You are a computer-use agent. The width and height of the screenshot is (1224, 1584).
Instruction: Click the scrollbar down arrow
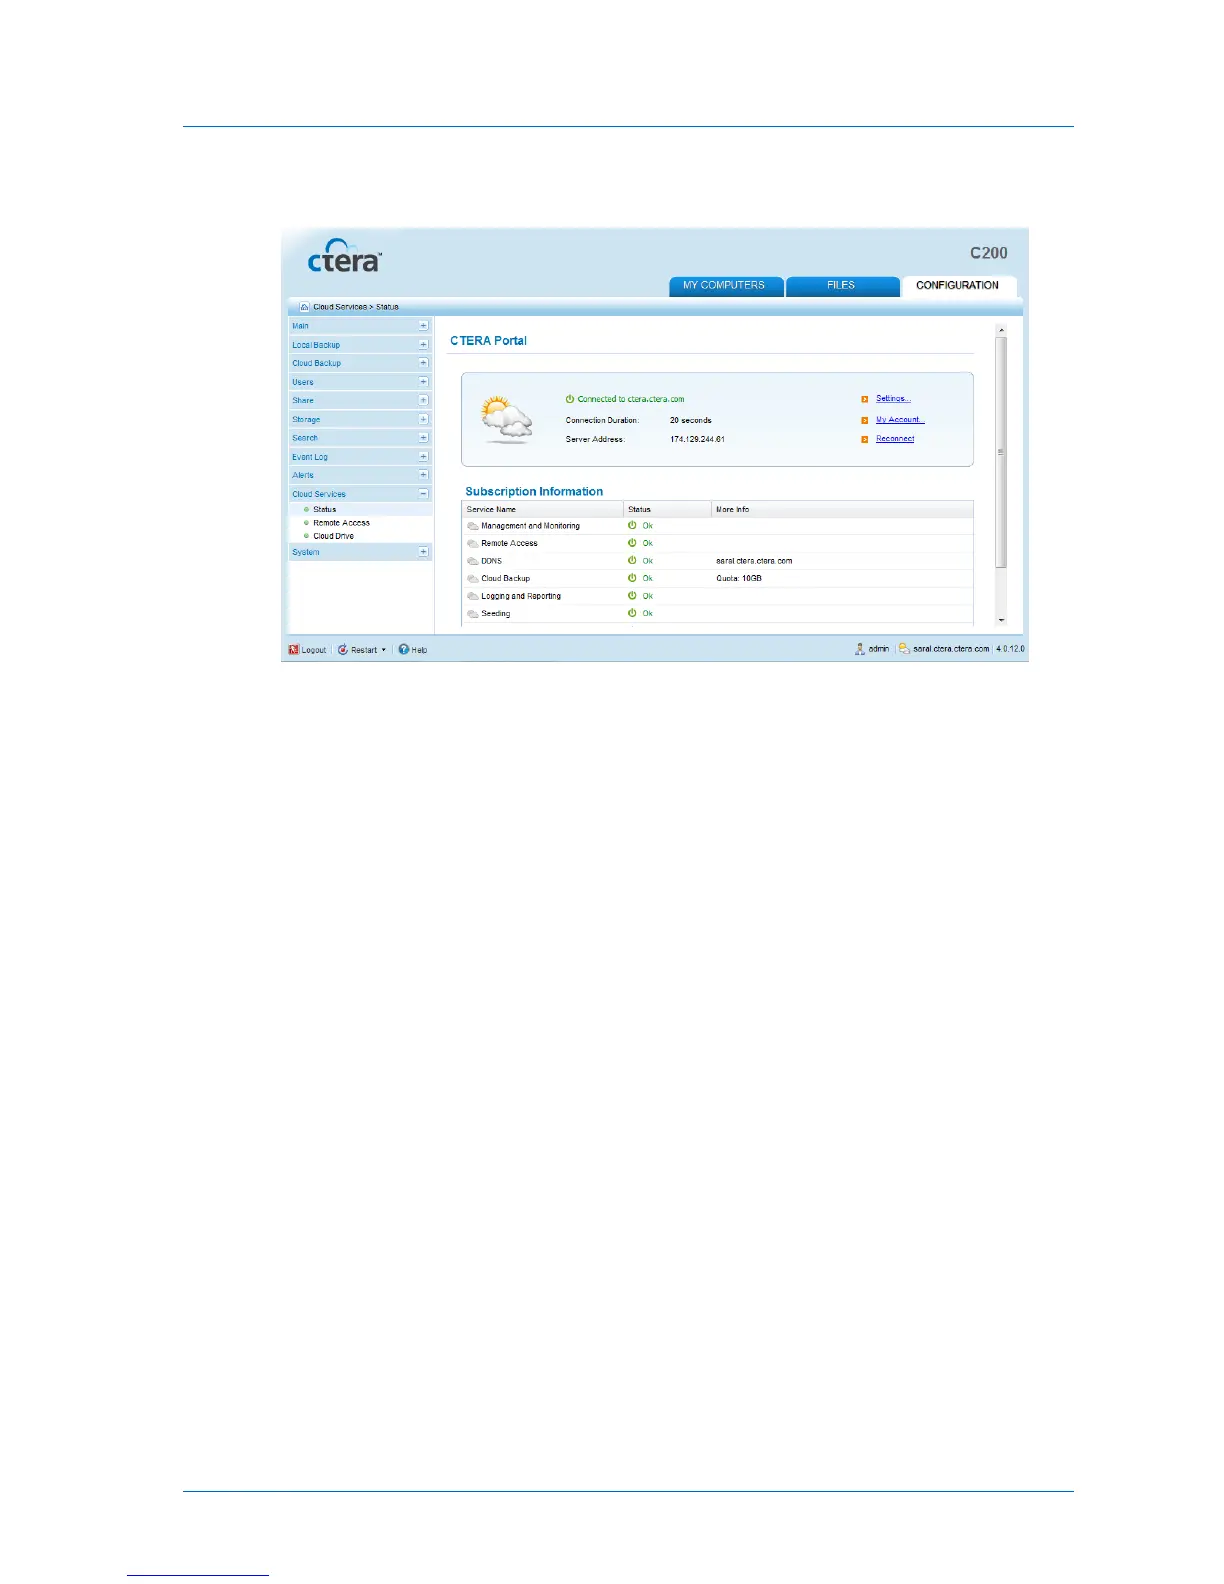tap(1001, 620)
